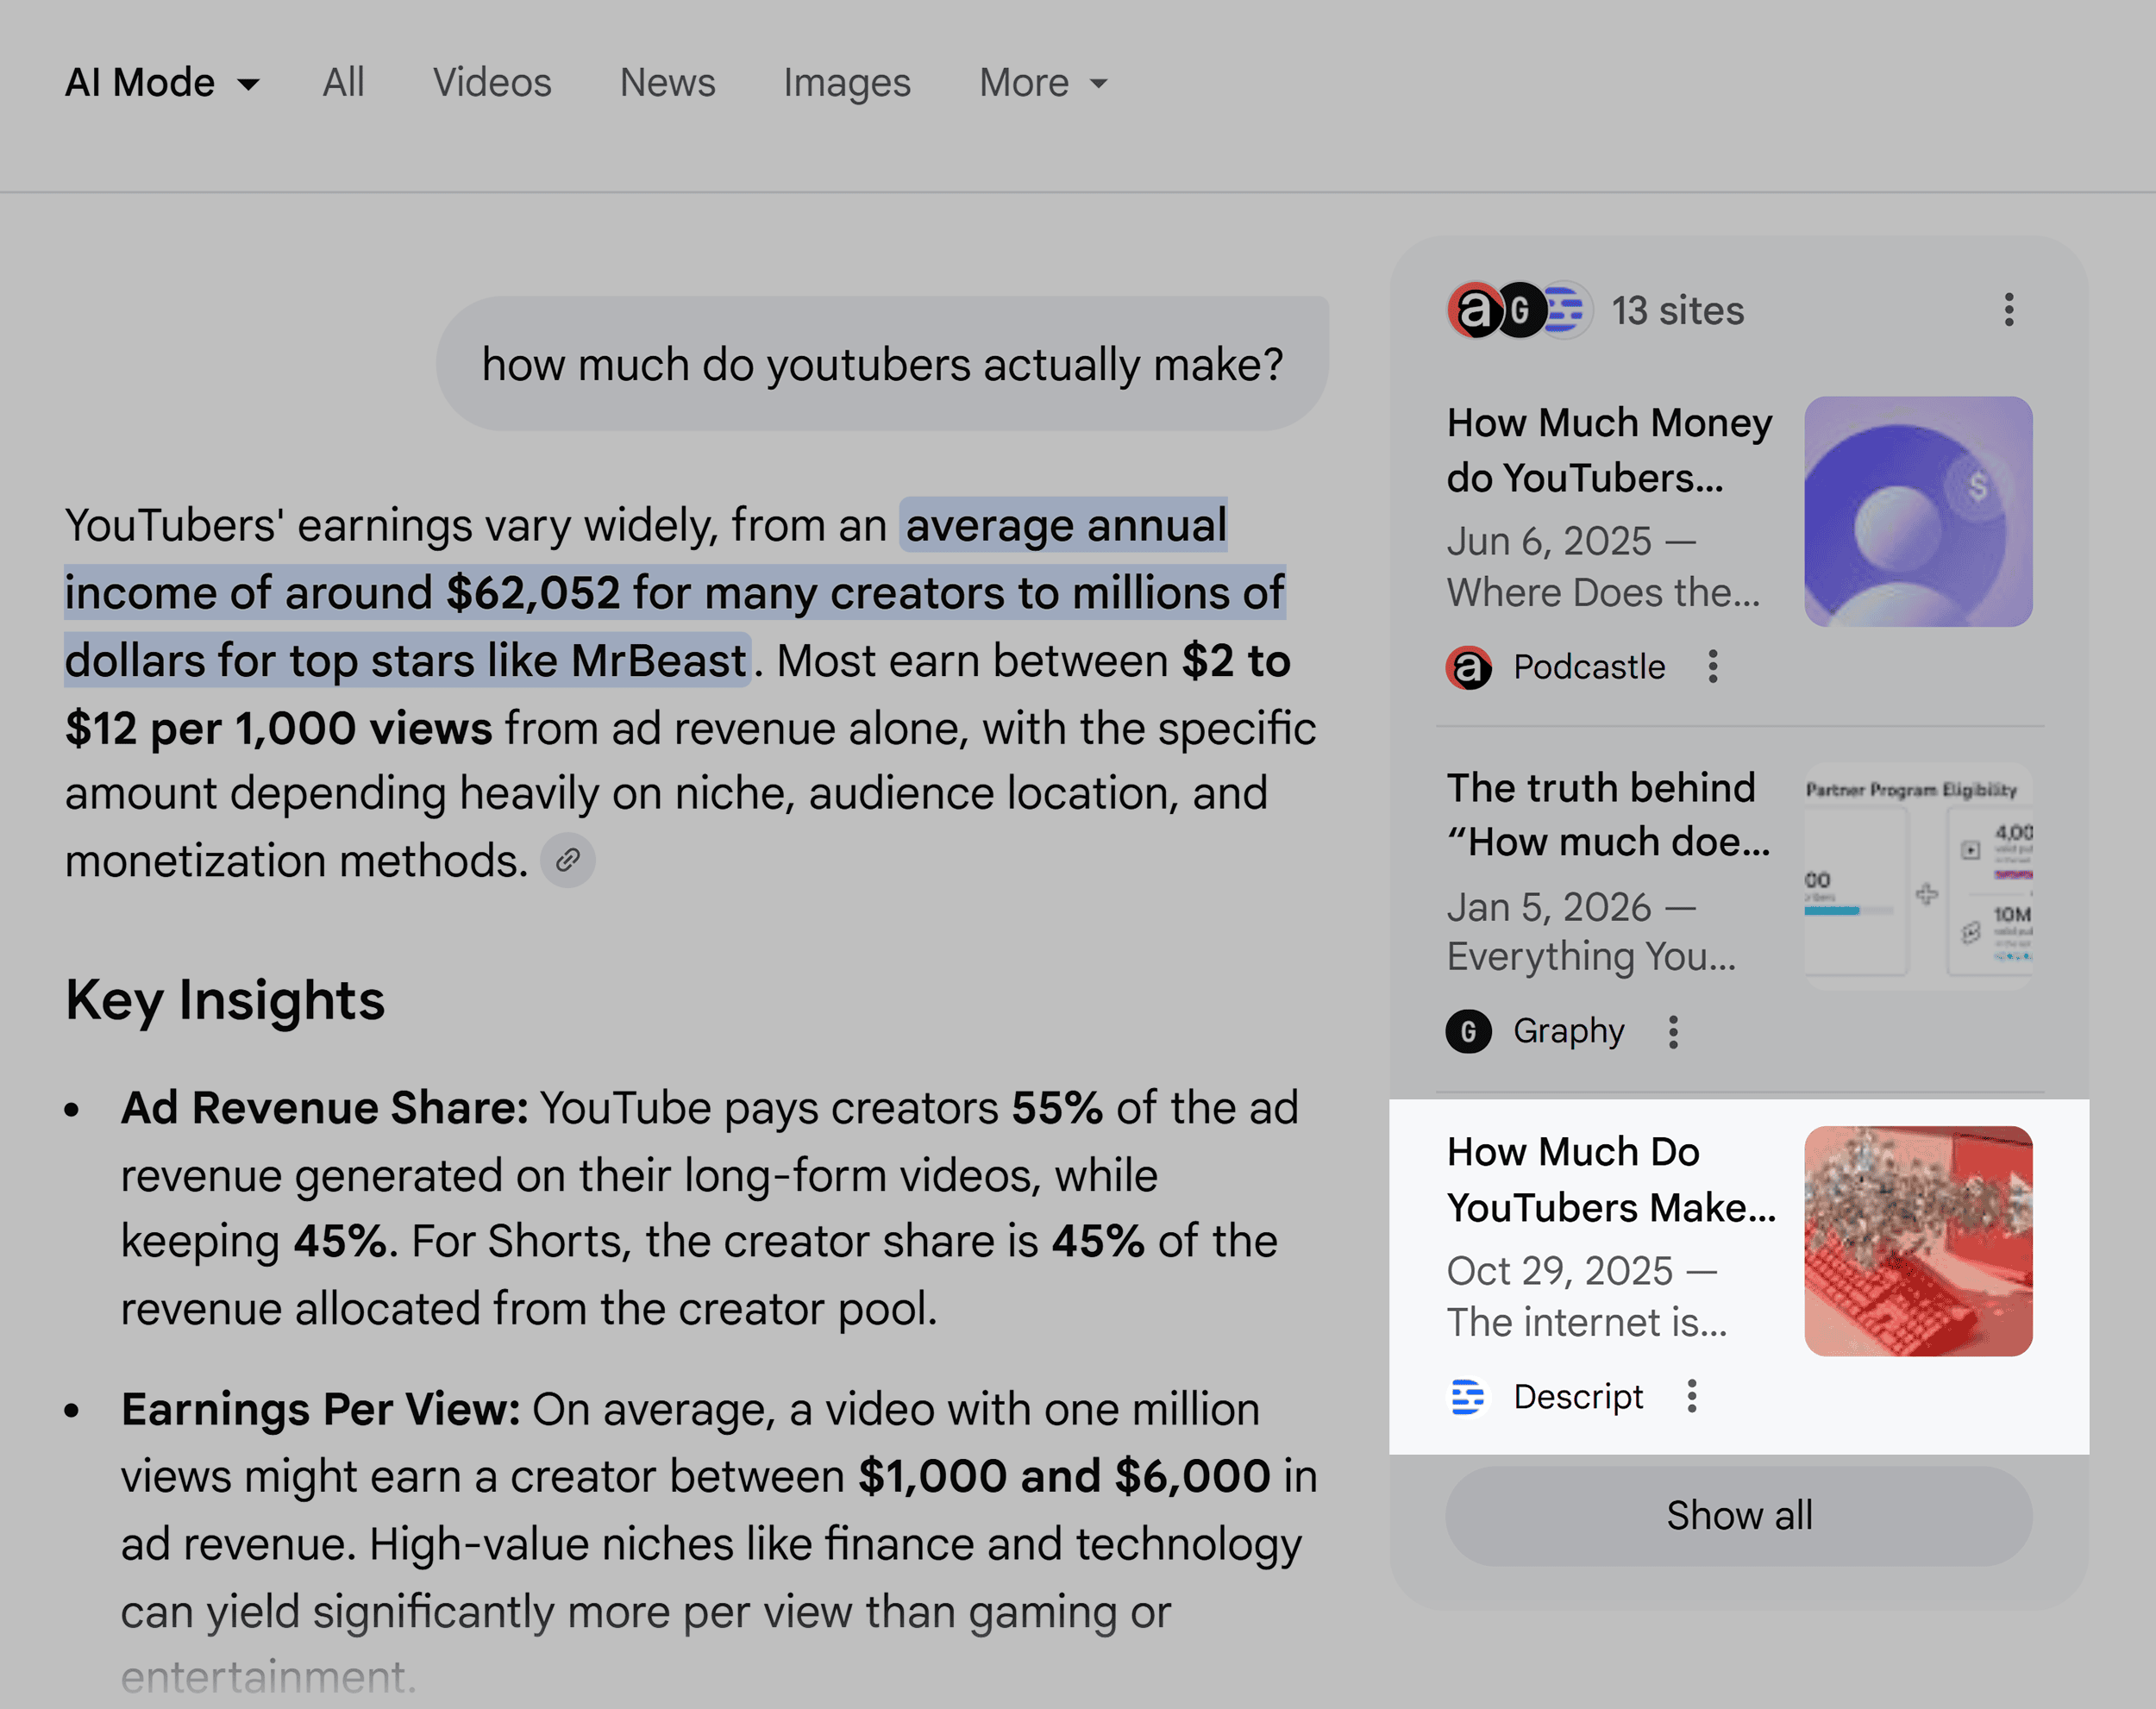The height and width of the screenshot is (1709, 2156).
Task: Open the Descript article 'How Much Do YouTubers Make'
Action: click(1611, 1180)
